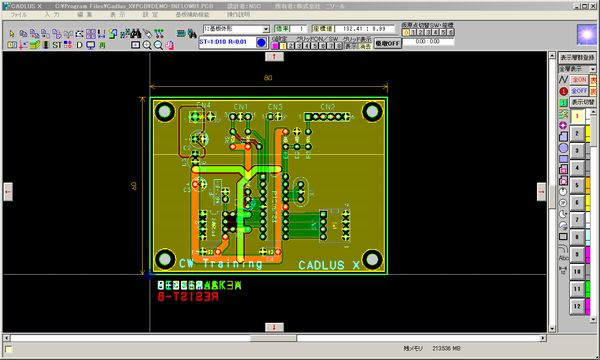Image resolution: width=600 pixels, height=360 pixels.
Task: Toggle layer 5 button in layer list
Action: coord(577,185)
